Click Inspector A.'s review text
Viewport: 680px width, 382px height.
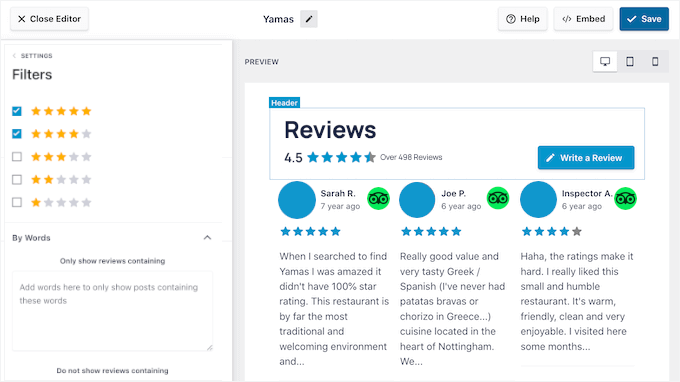577,301
